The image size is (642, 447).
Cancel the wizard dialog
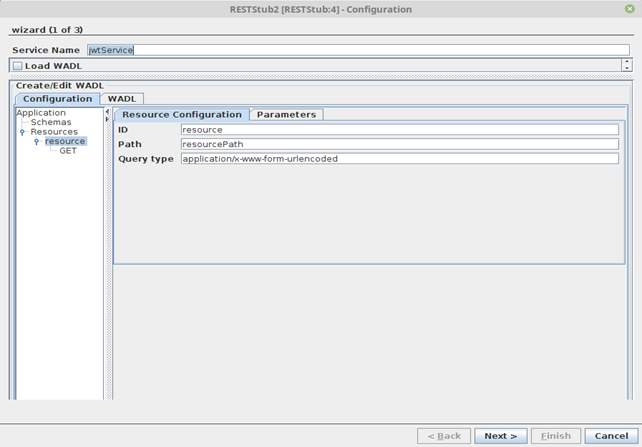[x=611, y=436]
